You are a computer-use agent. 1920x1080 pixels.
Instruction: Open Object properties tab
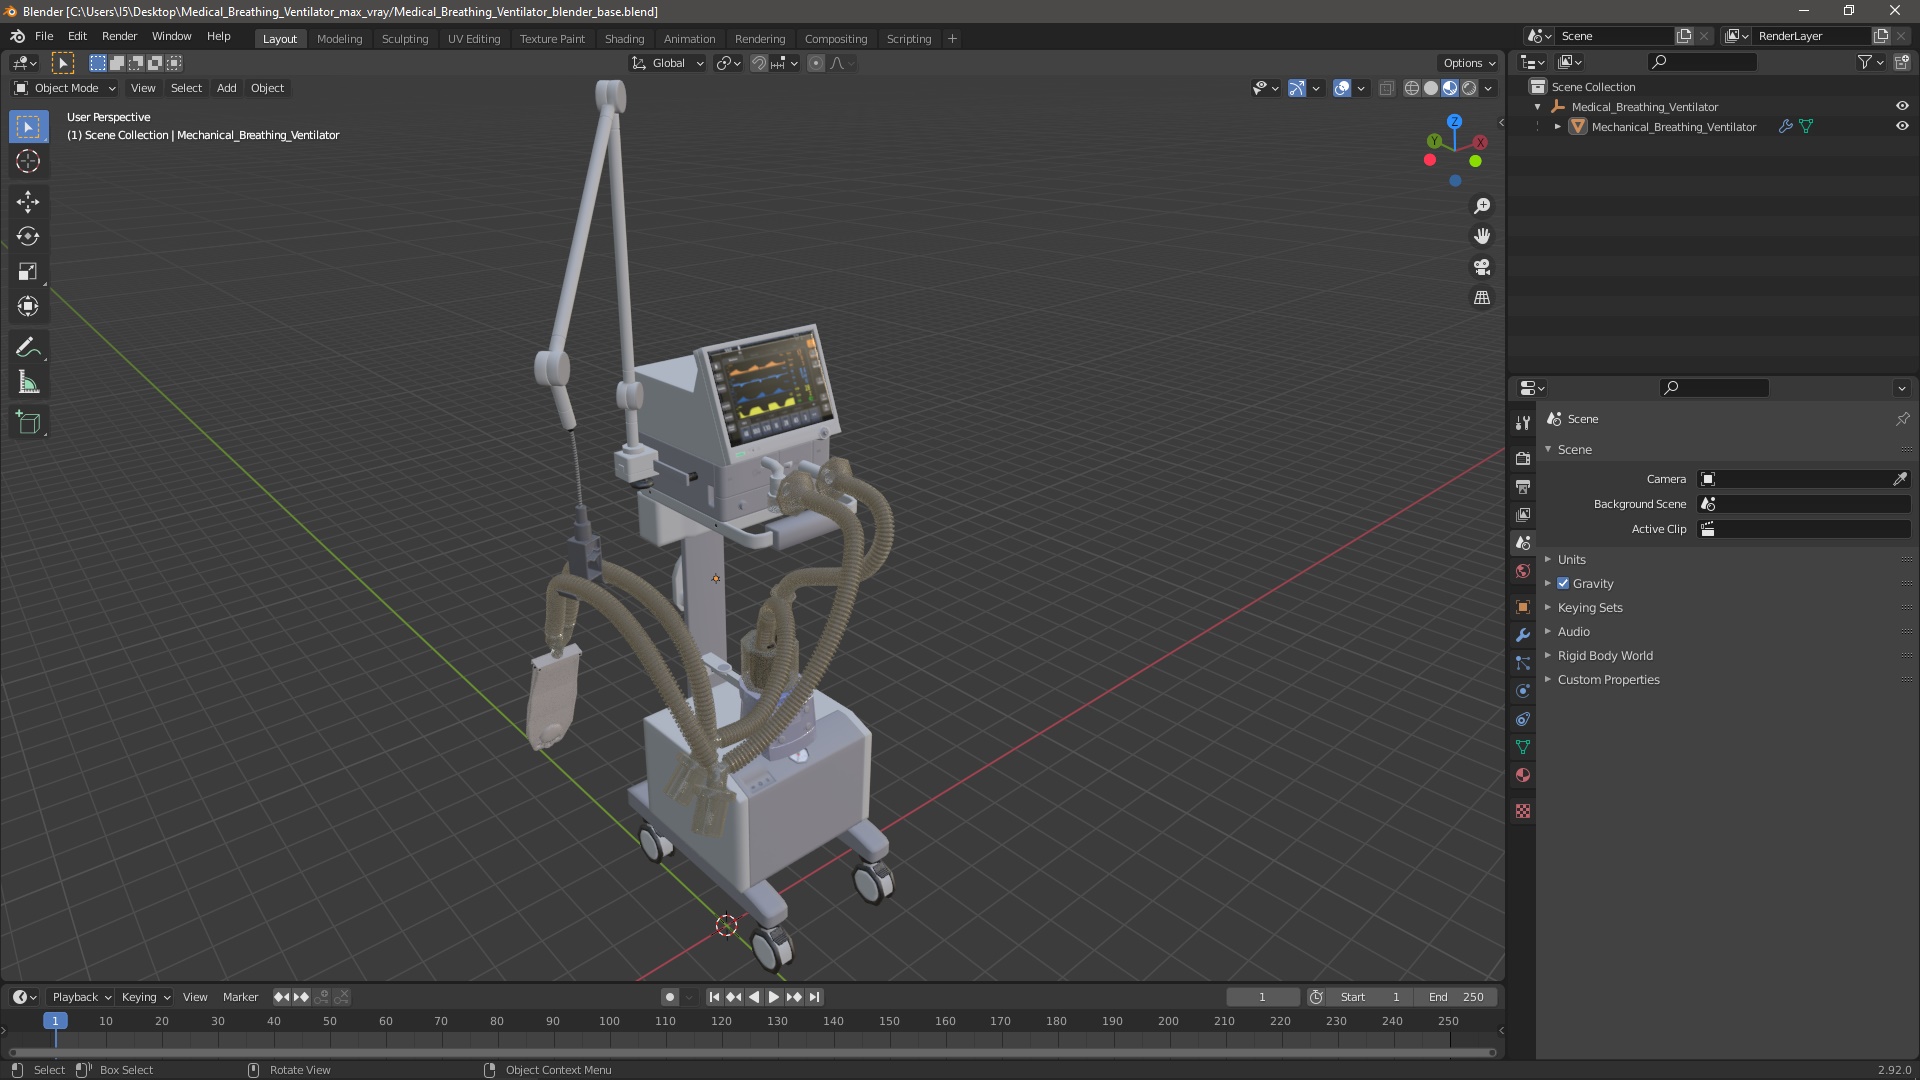(x=1523, y=607)
